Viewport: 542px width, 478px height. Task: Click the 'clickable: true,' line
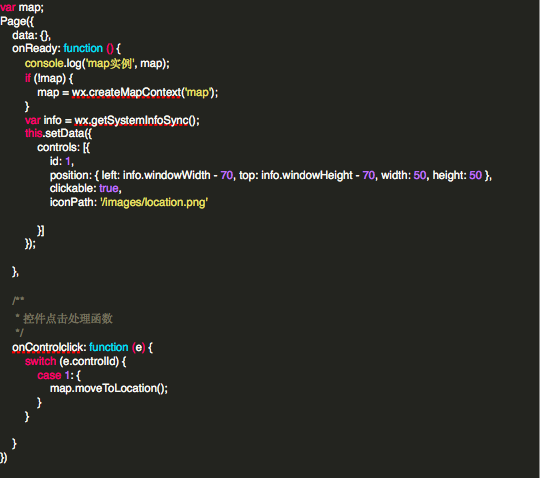tap(86, 188)
